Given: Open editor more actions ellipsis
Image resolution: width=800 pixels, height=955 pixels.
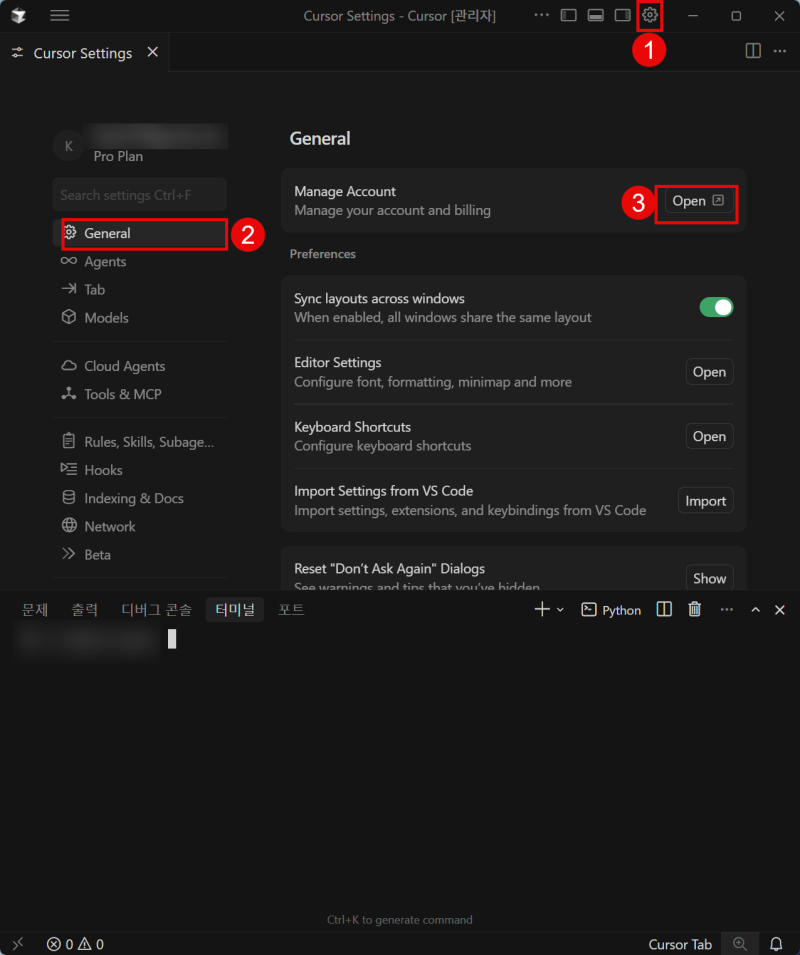Looking at the screenshot, I should coord(780,51).
